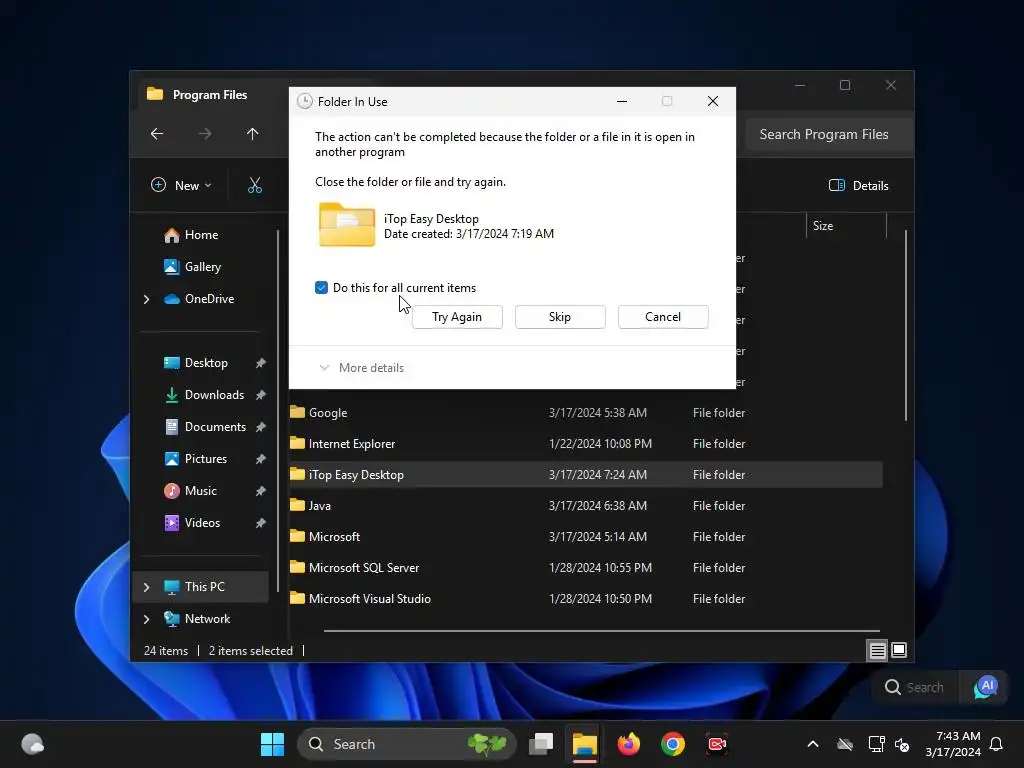
Task: Select the Java folder row
Action: click(585, 506)
